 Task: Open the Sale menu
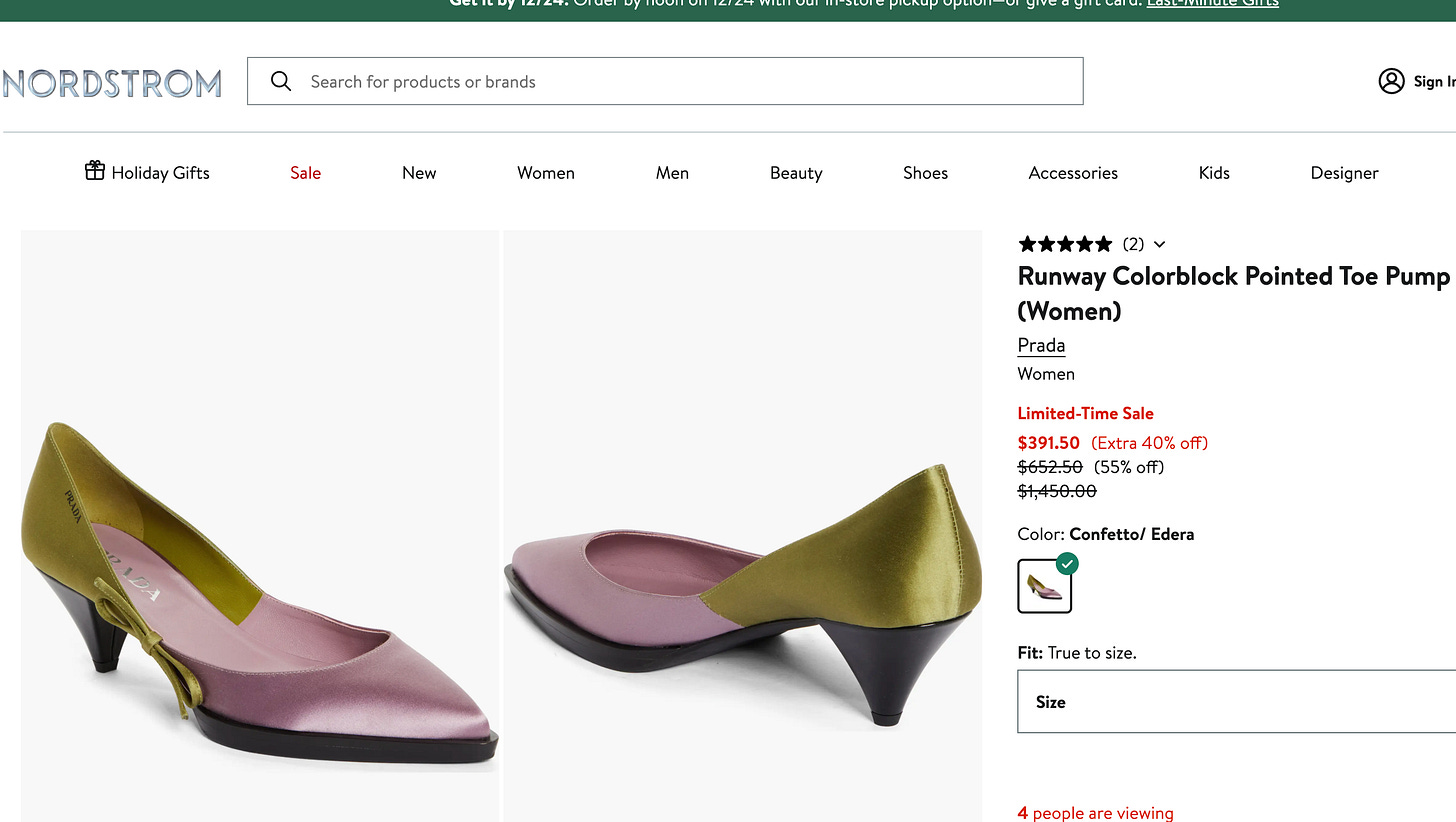tap(306, 172)
